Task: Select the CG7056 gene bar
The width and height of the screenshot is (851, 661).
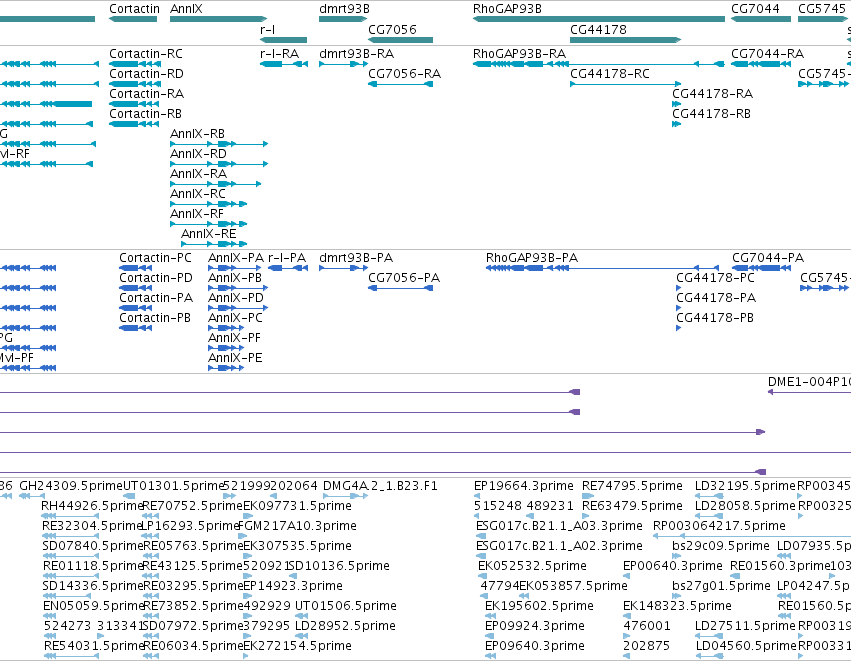Action: click(x=401, y=40)
